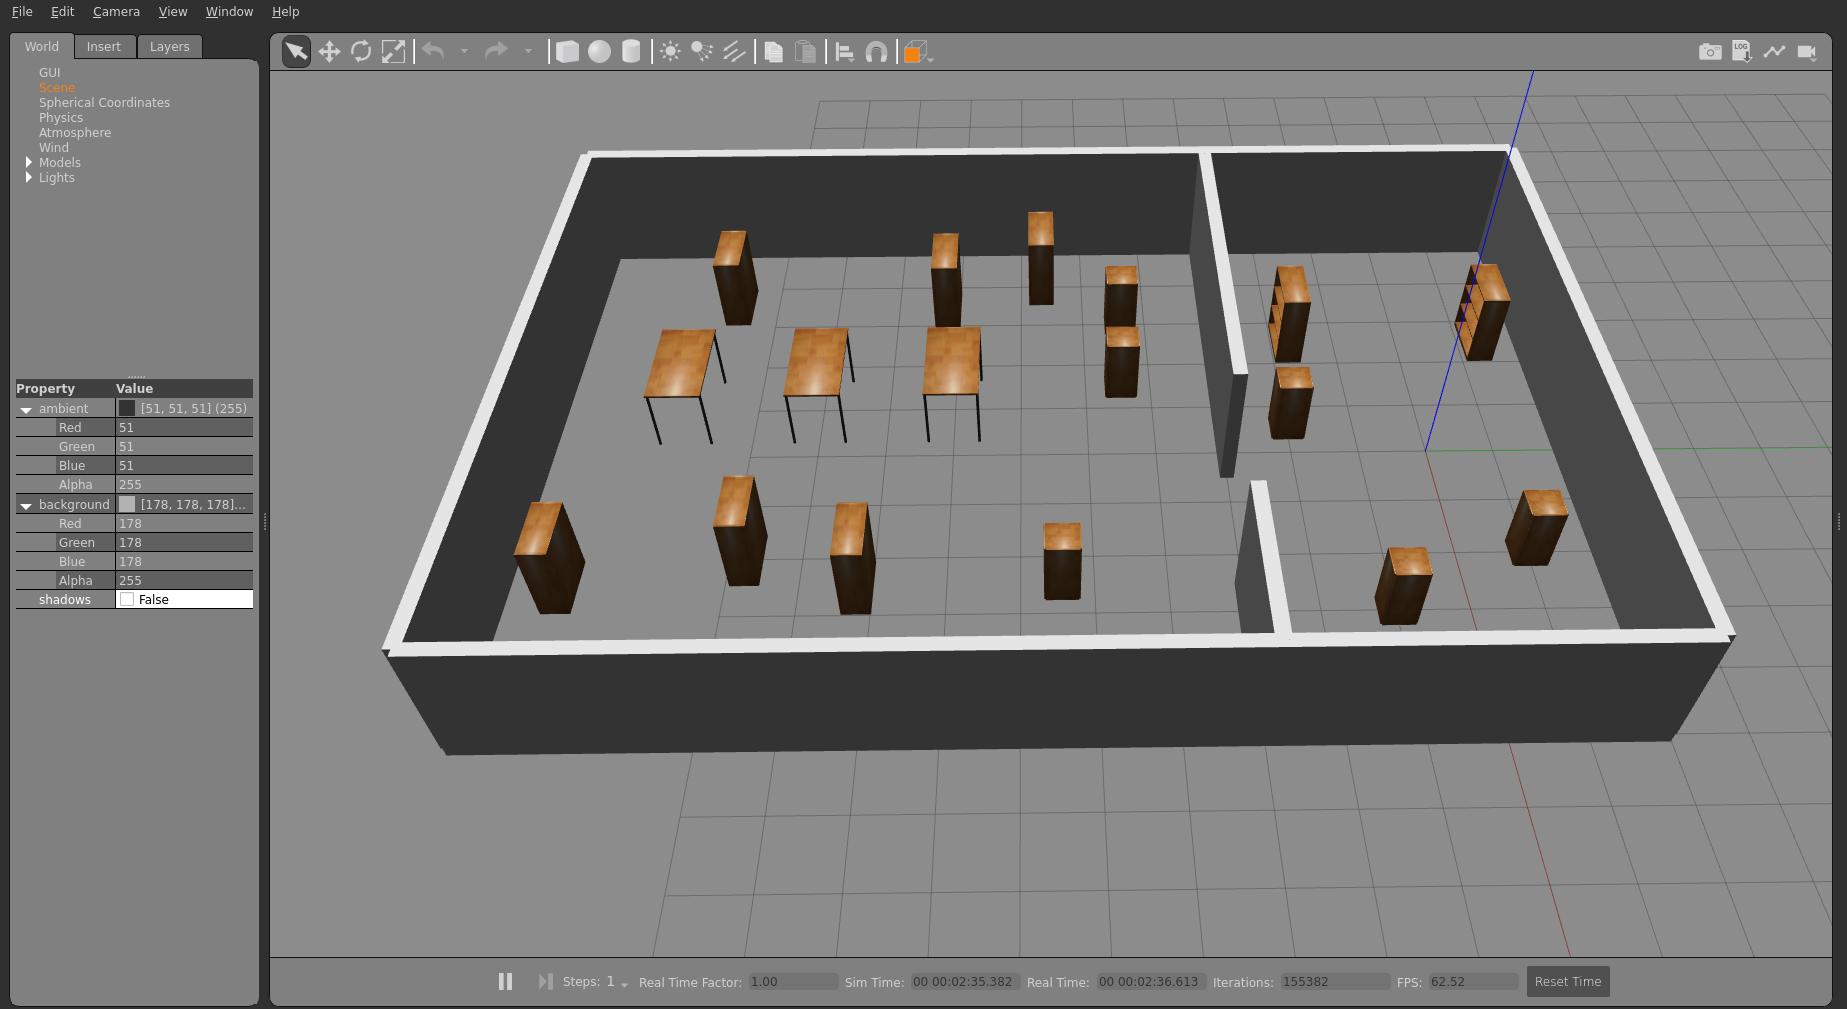
Task: Activate the rotate mode tool
Action: tap(361, 52)
